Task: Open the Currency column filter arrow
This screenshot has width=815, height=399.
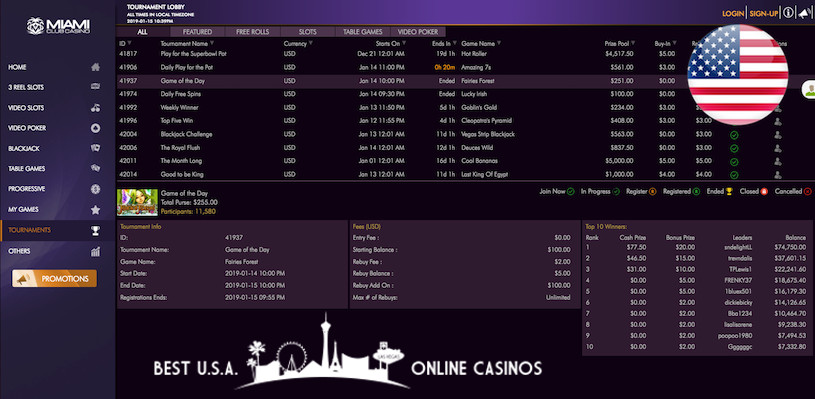Action: (311, 44)
